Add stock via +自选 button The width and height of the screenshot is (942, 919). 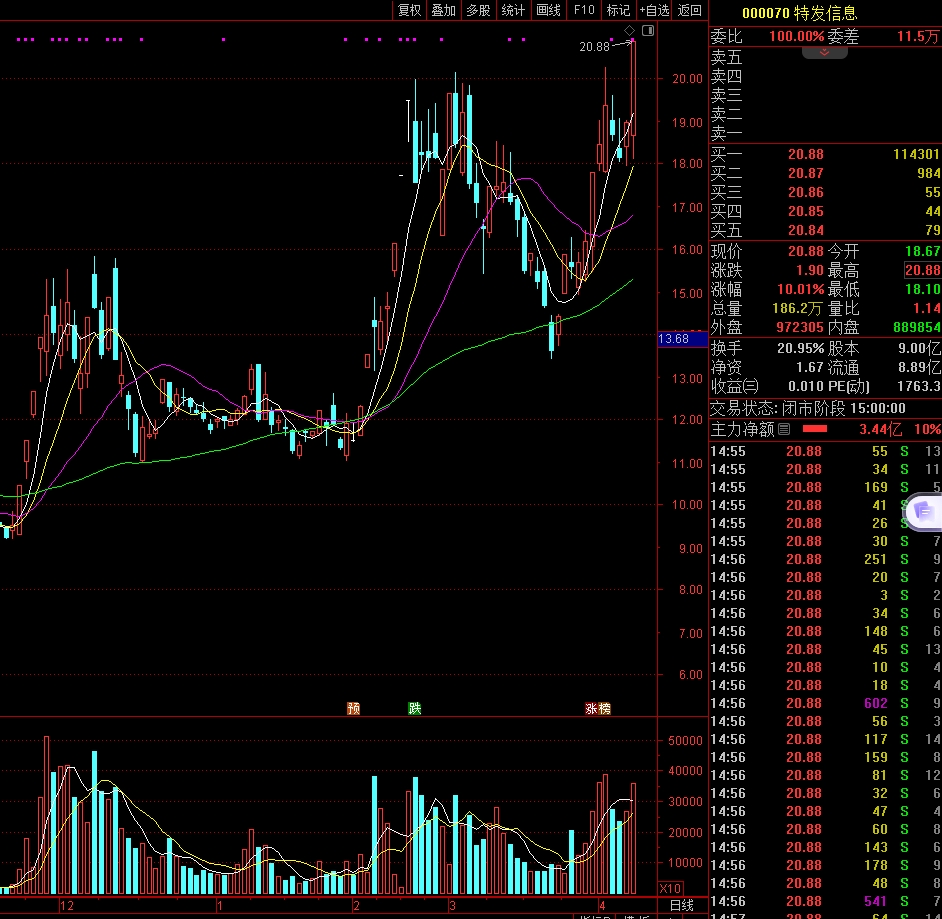(x=654, y=10)
